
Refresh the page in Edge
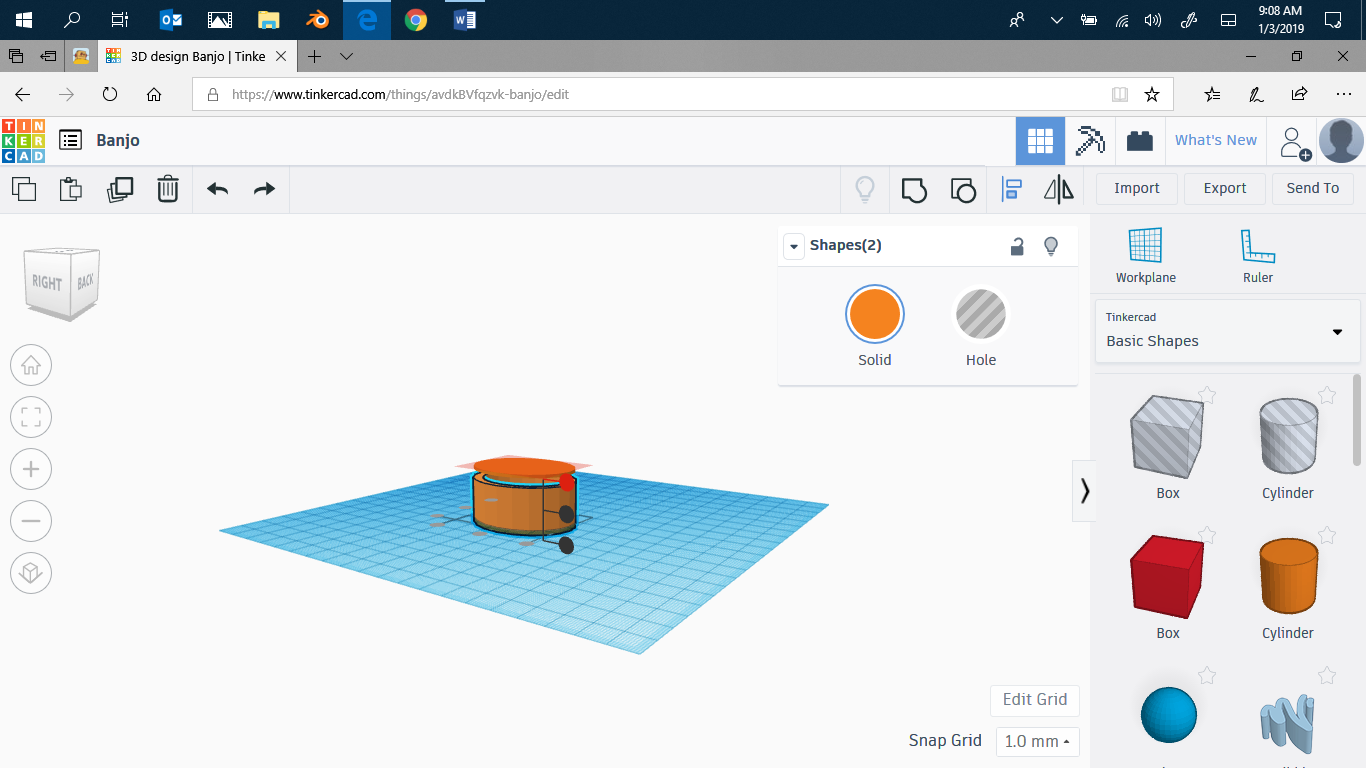[x=110, y=94]
